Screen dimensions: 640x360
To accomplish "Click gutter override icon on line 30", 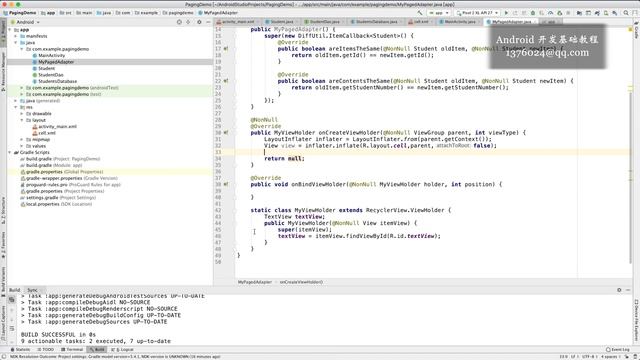I will pos(226,133).
